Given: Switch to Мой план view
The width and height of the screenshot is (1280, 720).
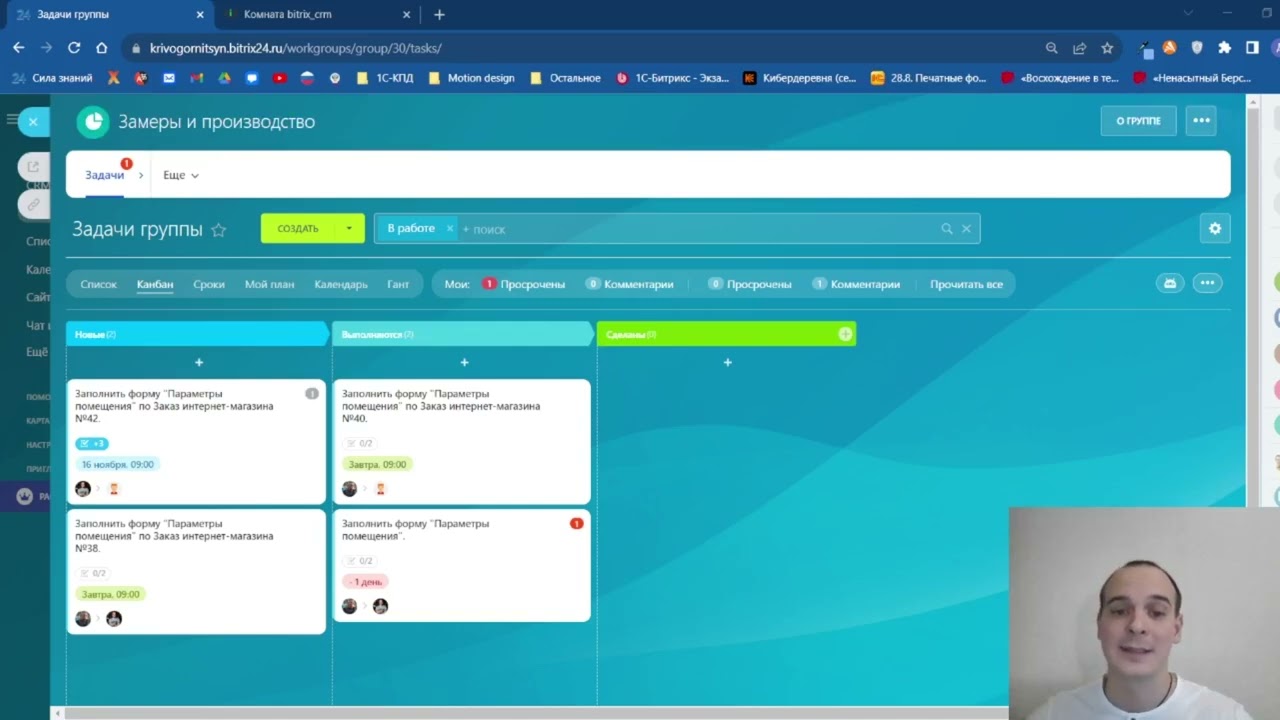Looking at the screenshot, I should (x=269, y=284).
